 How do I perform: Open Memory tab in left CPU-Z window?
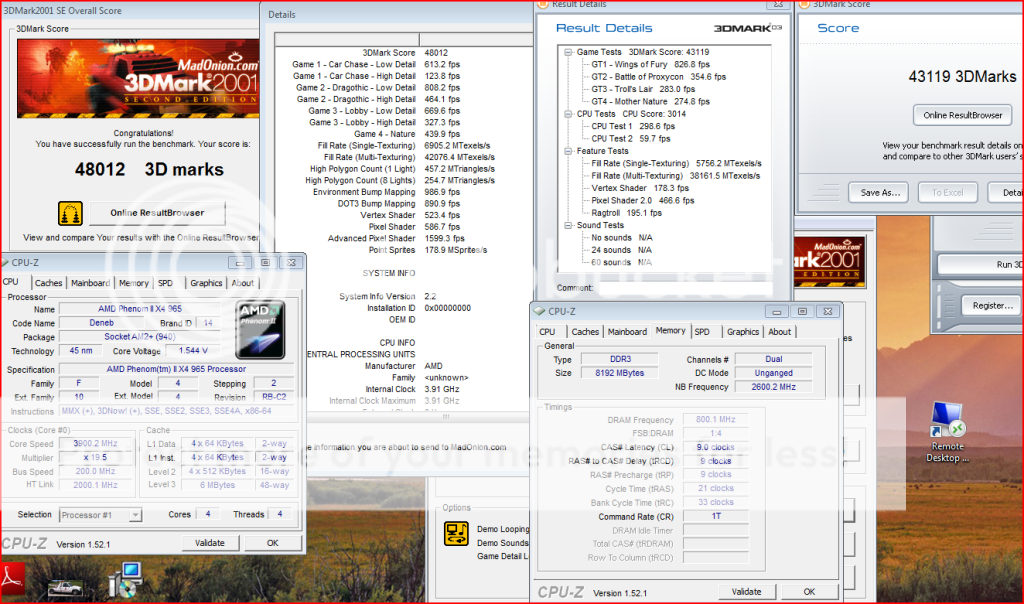(134, 283)
